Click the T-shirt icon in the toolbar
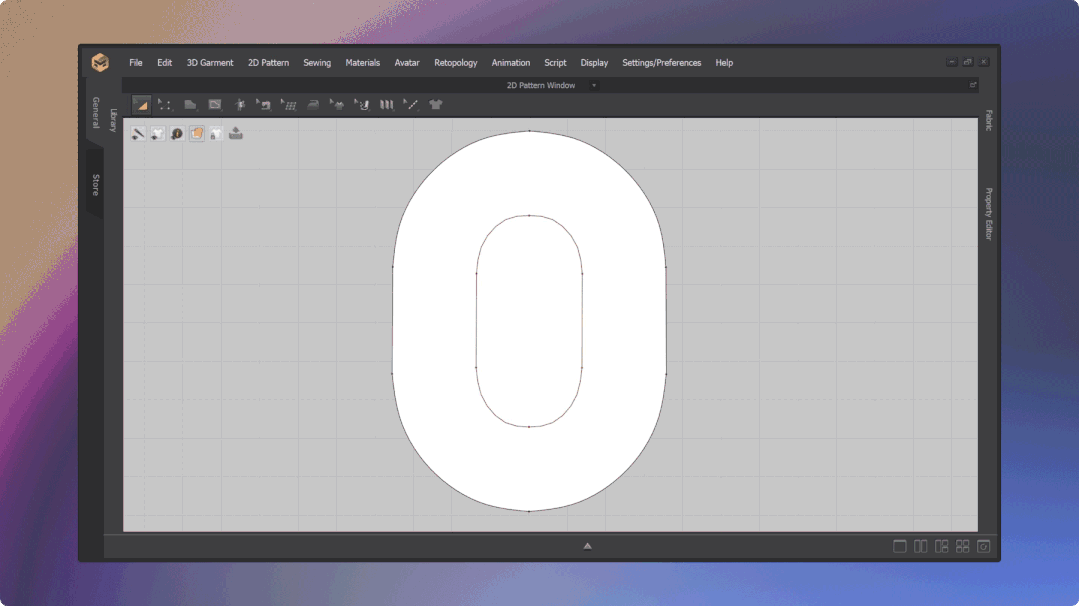Viewport: 1079px width, 606px height. pos(436,104)
